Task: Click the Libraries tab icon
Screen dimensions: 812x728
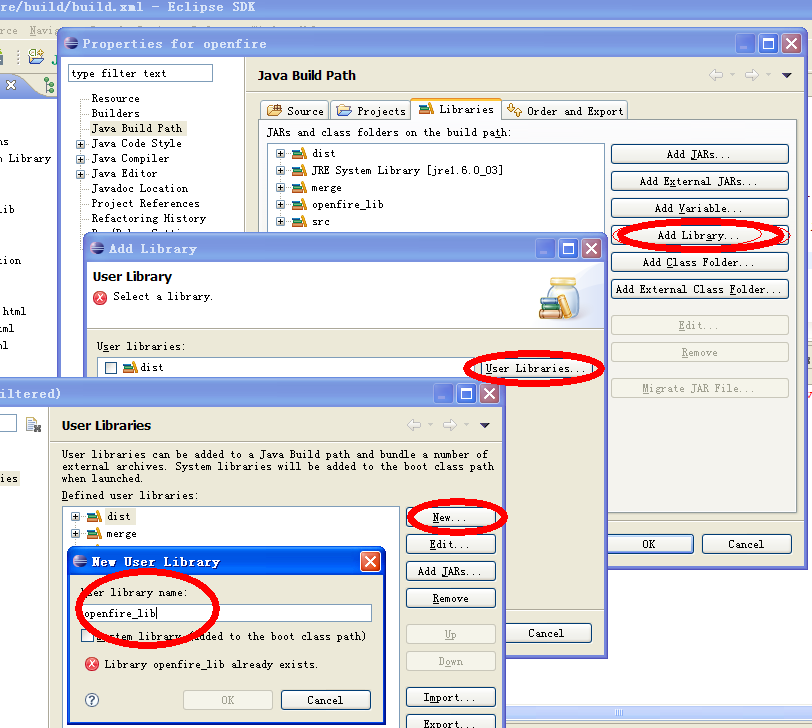Action: [x=426, y=109]
